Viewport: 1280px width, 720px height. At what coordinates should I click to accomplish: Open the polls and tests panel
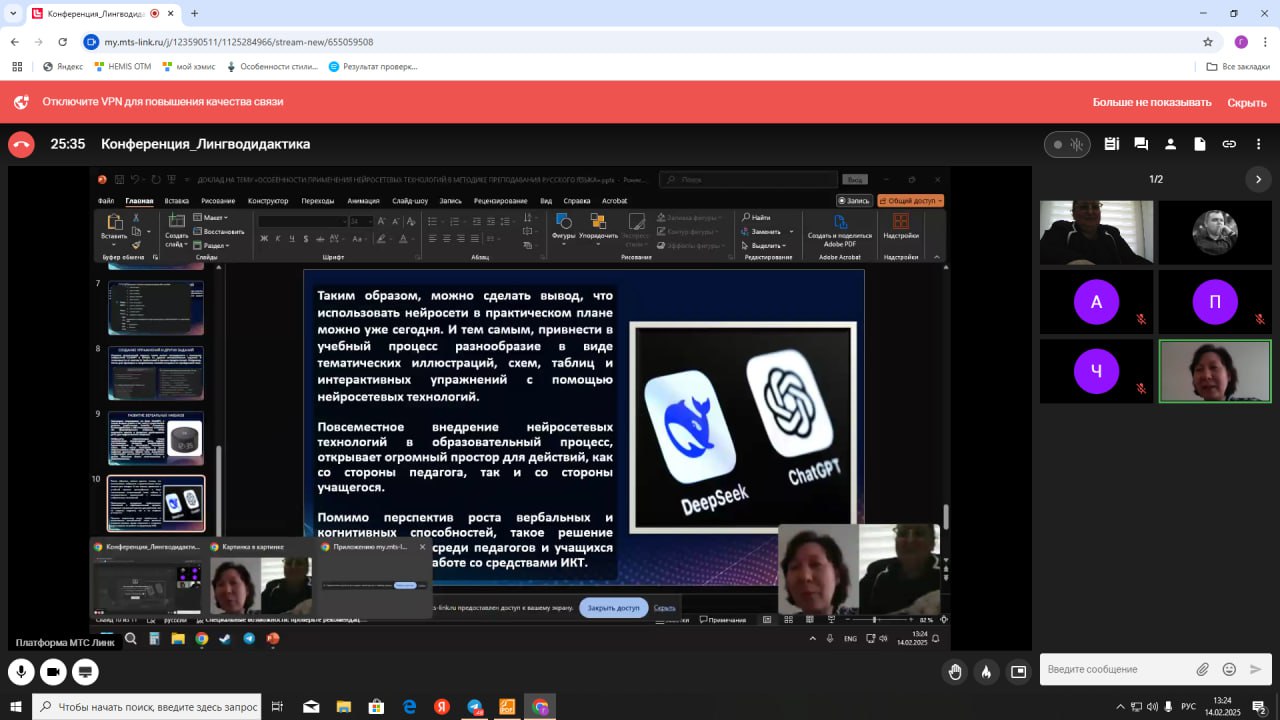tap(1111, 144)
